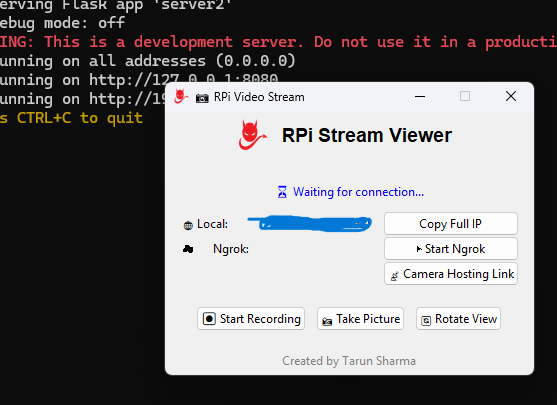The image size is (557, 405).
Task: Minimize the RPi Video Stream window
Action: pos(420,96)
